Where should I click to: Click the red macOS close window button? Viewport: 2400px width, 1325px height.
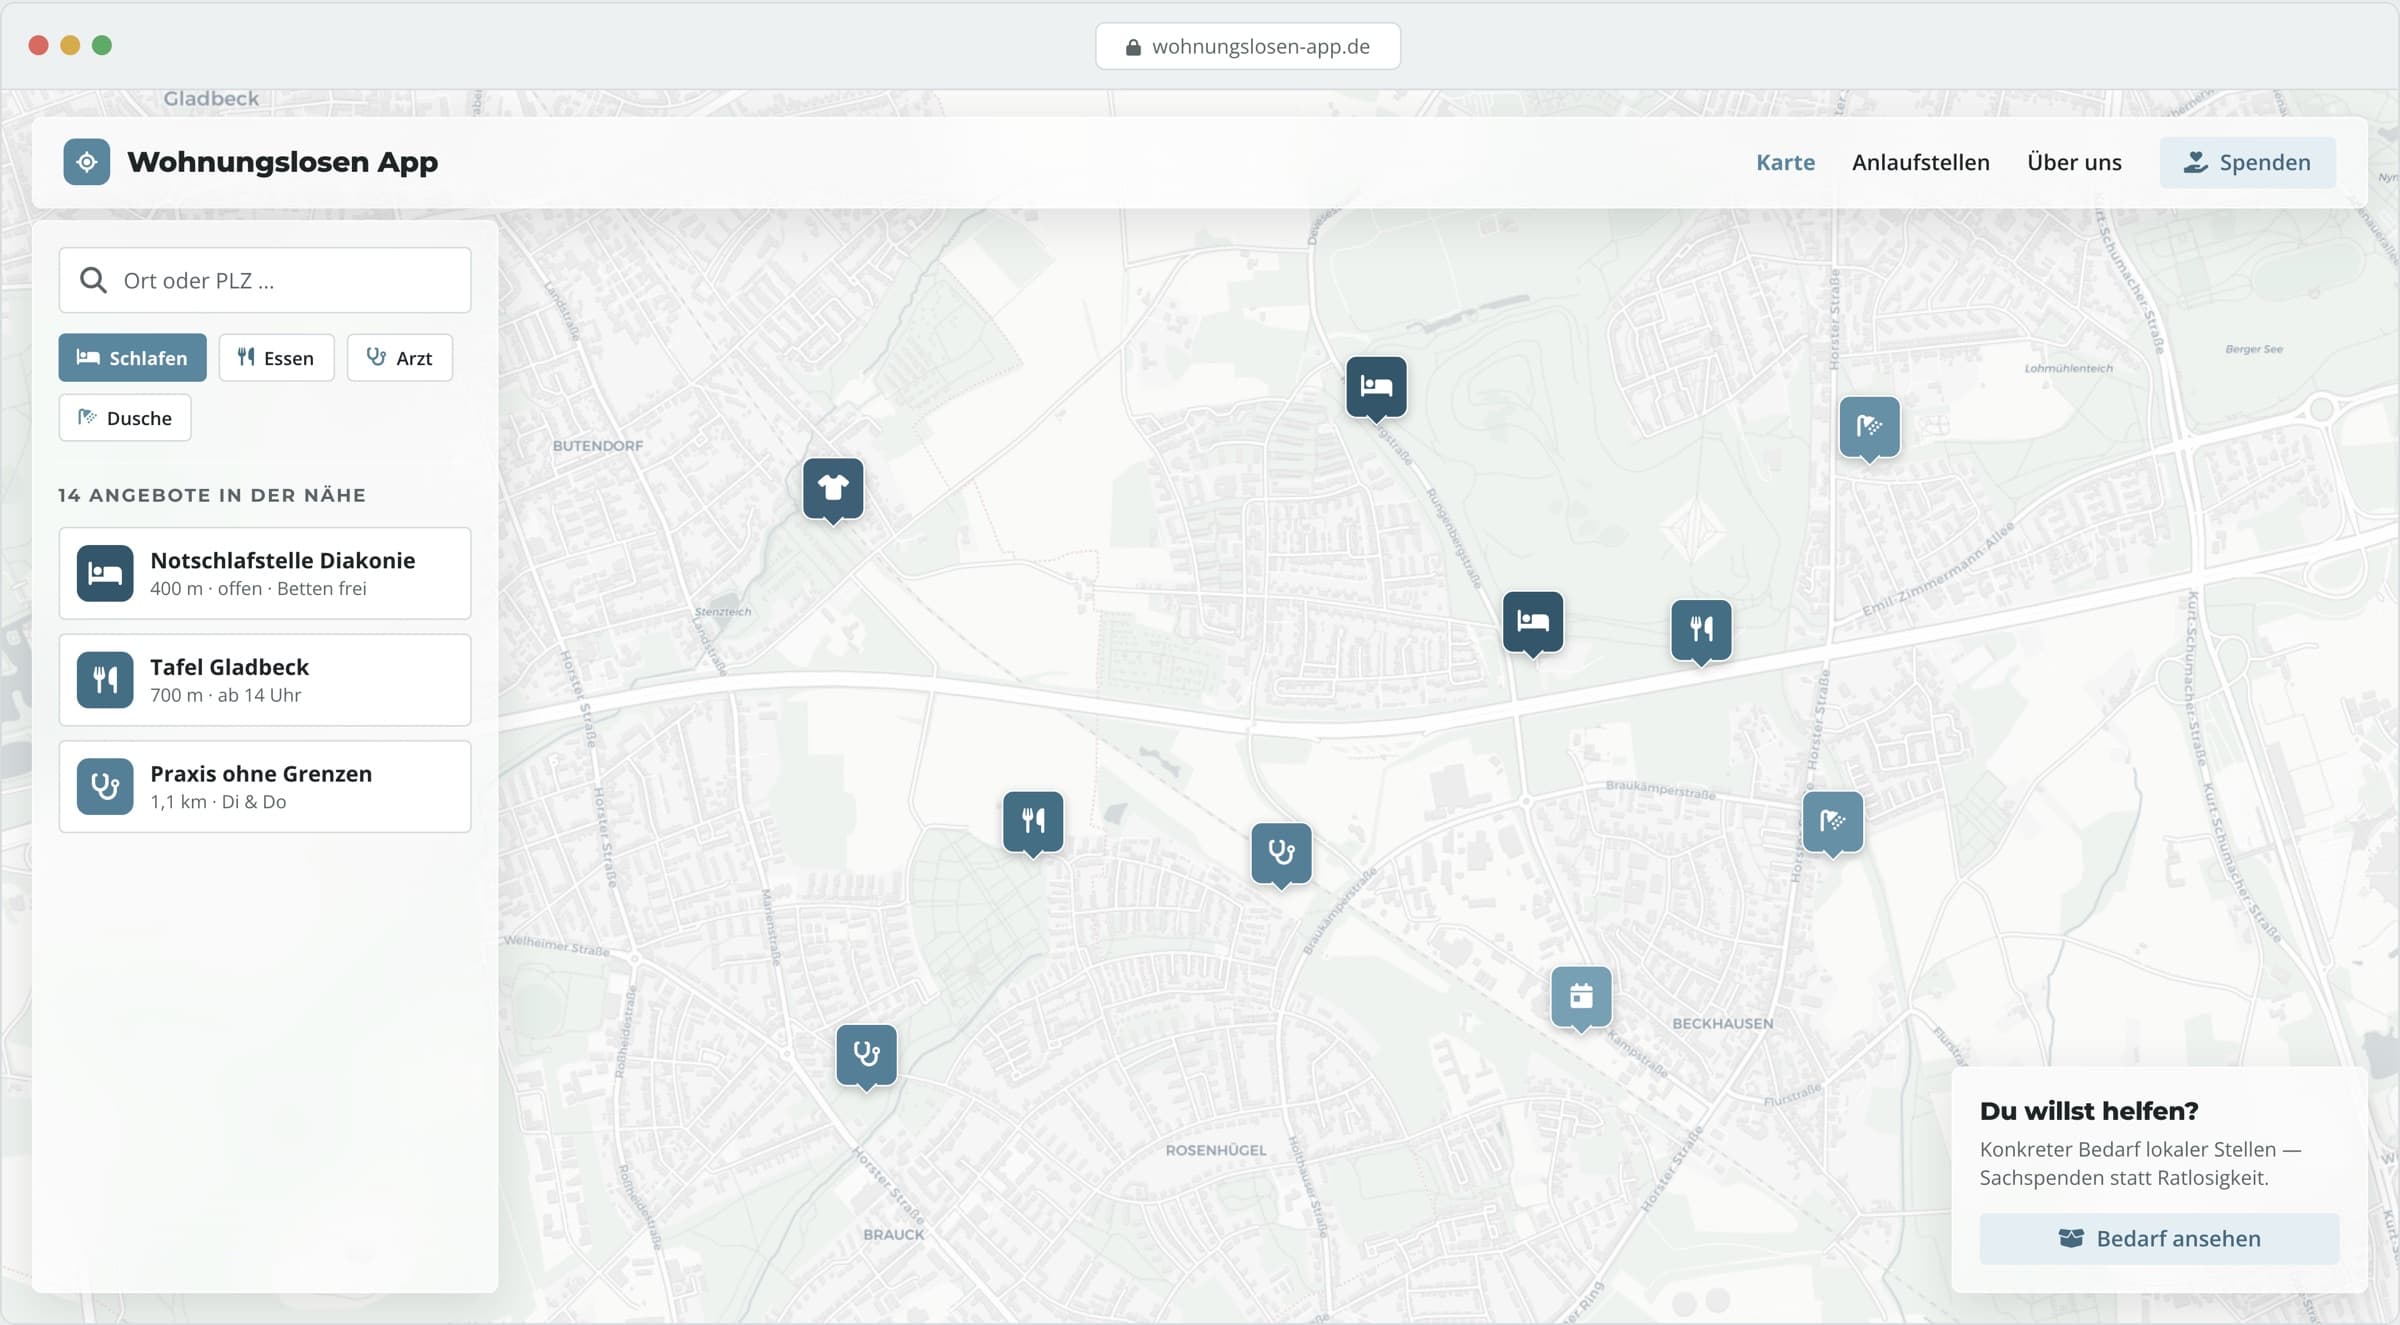pos(38,45)
